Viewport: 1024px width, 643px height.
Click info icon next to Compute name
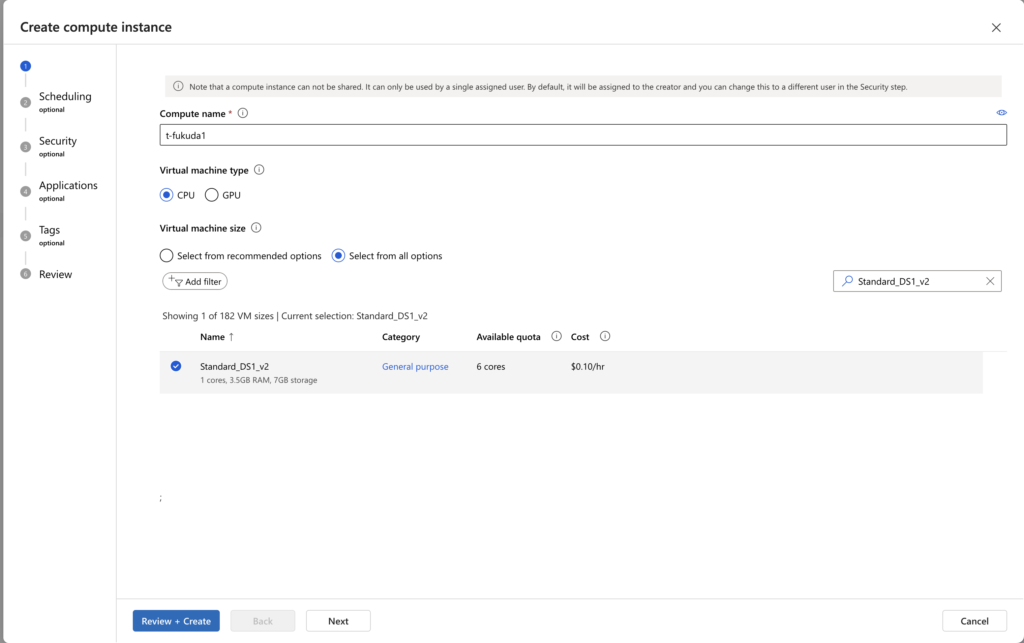coord(243,113)
